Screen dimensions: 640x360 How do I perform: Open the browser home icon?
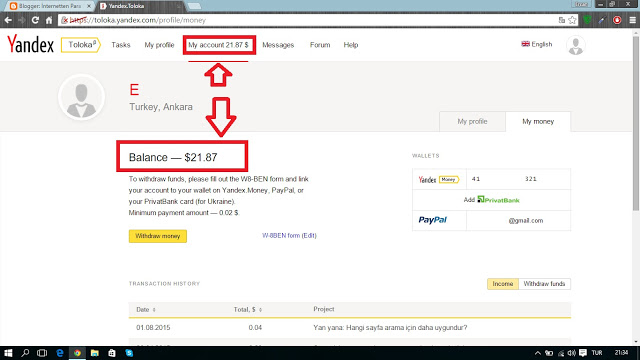click(x=49, y=20)
